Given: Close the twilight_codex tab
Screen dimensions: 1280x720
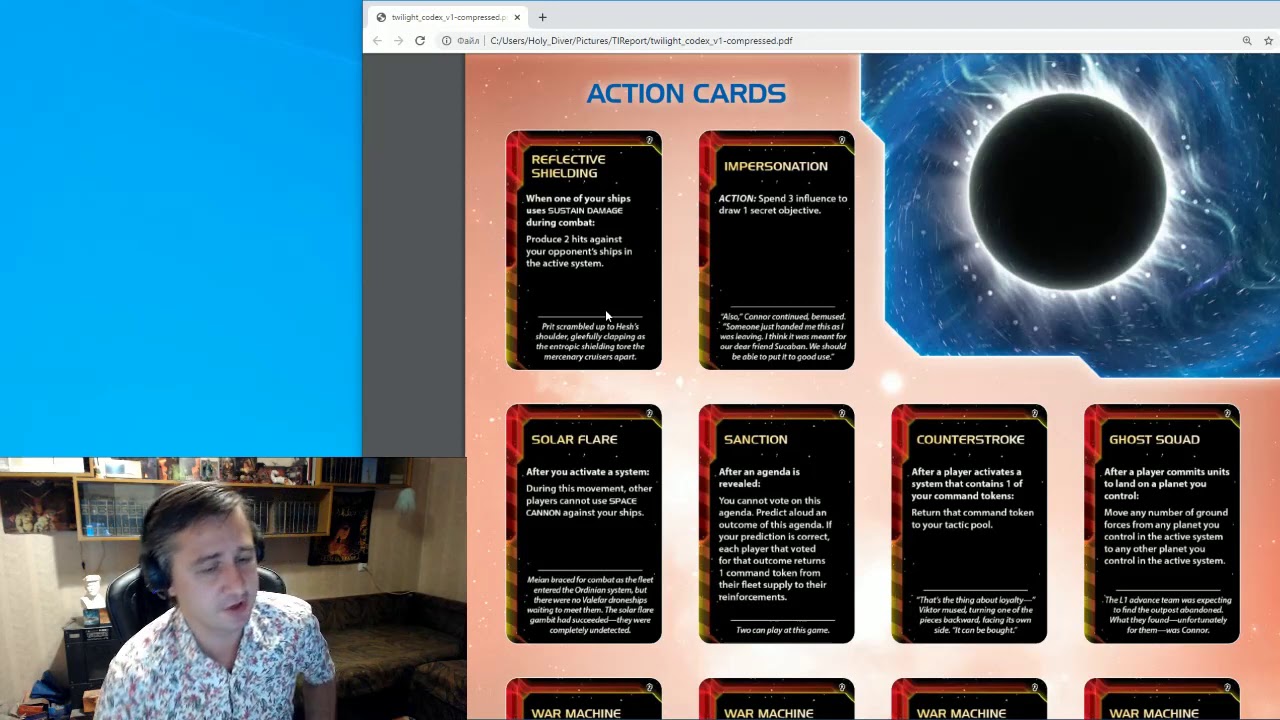Looking at the screenshot, I should pos(517,17).
